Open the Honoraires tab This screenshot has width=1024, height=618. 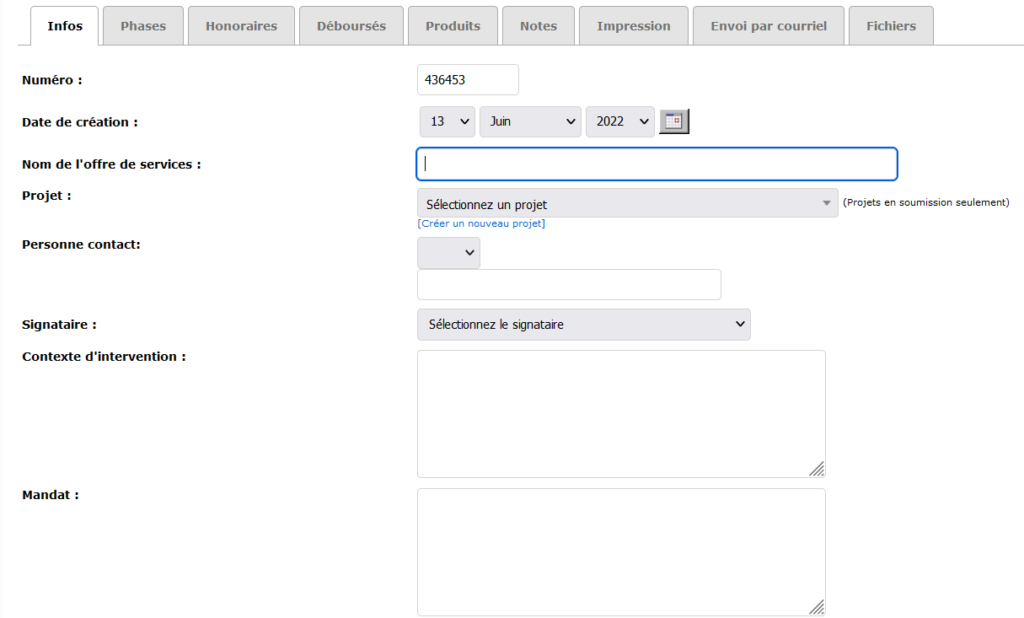(x=241, y=26)
